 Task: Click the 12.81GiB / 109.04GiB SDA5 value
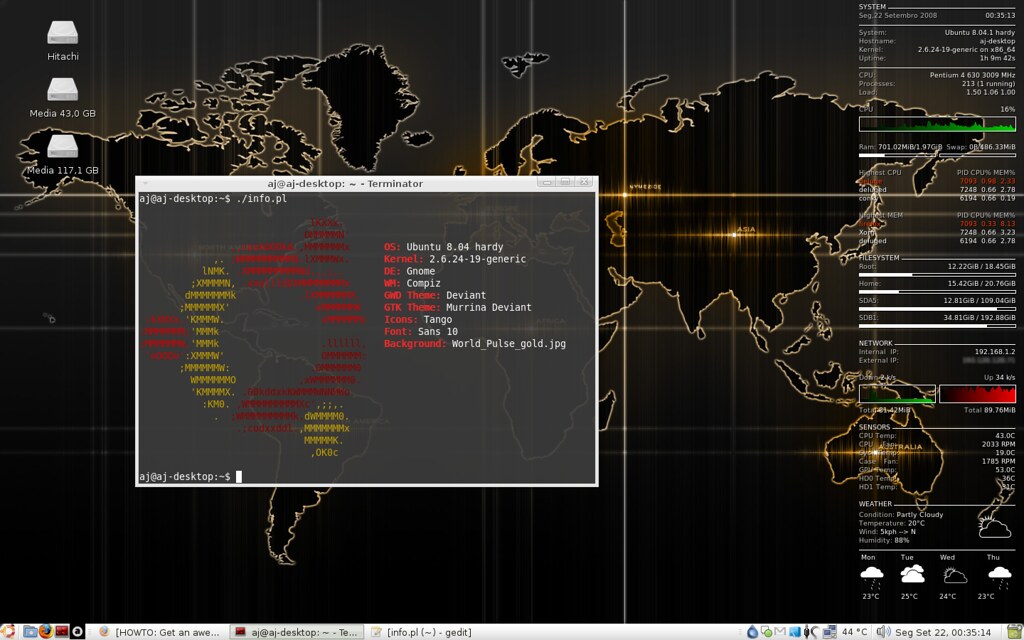click(x=979, y=300)
